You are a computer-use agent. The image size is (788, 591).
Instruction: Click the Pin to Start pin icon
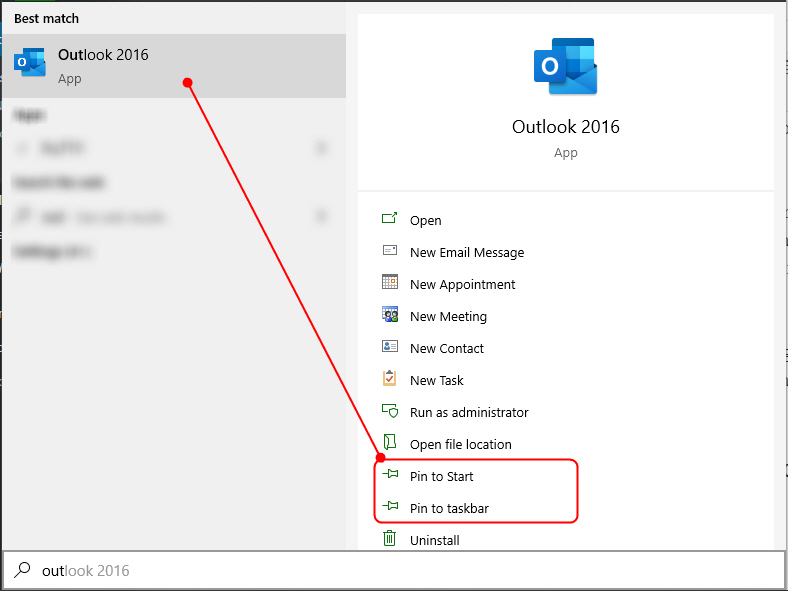coord(390,474)
